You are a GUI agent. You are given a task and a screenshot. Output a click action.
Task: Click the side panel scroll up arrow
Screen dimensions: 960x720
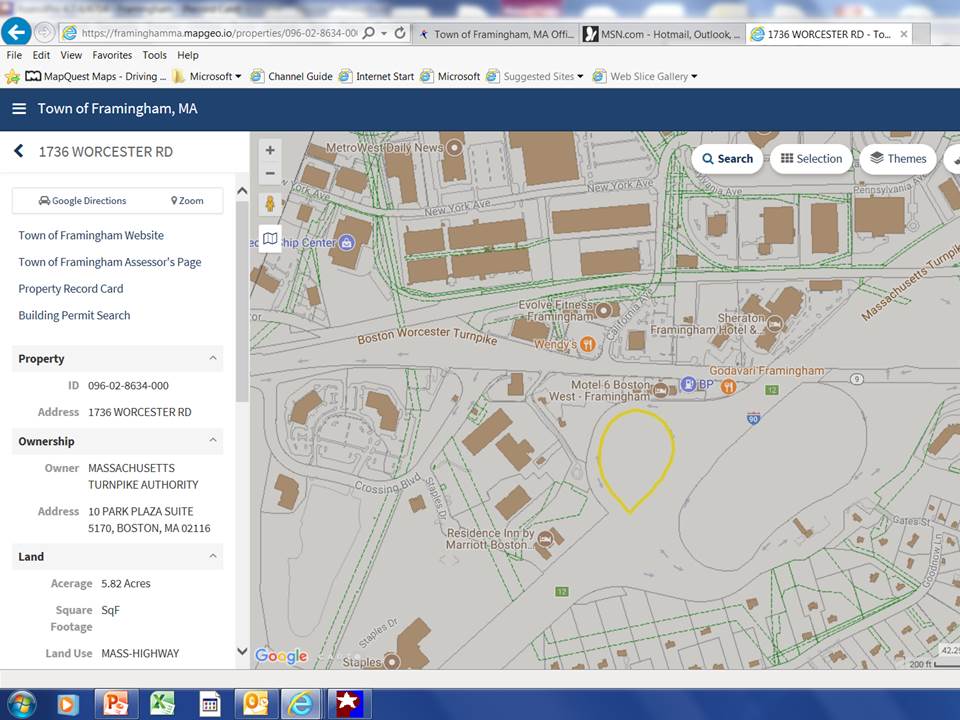point(242,191)
